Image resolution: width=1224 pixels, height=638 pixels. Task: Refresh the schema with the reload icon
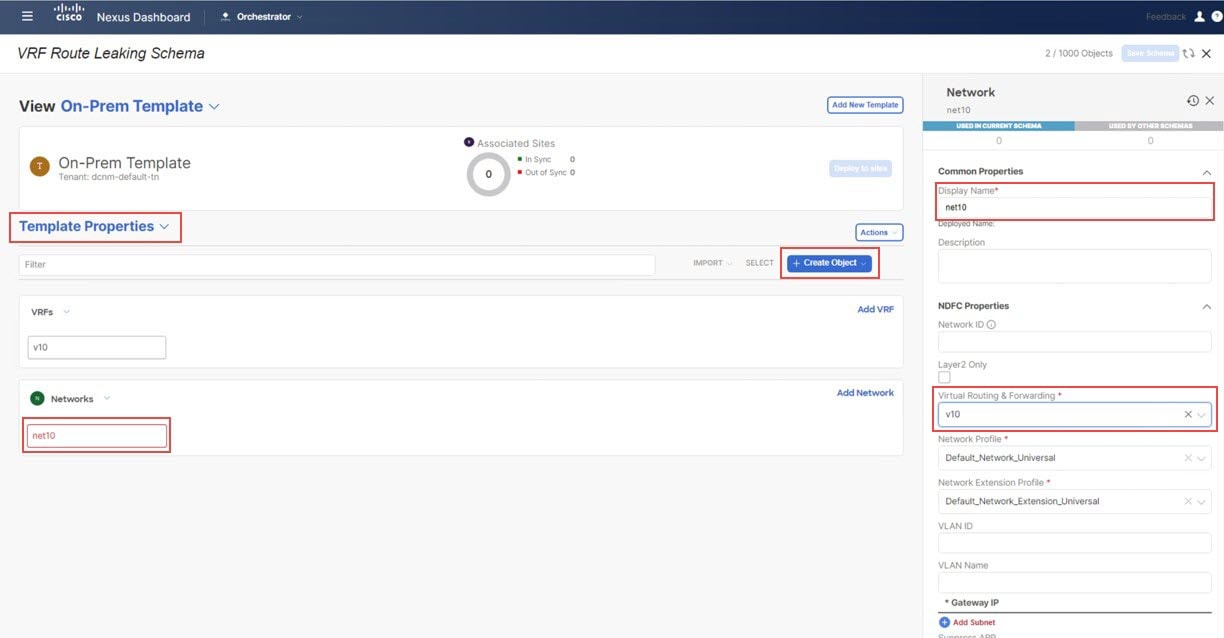click(x=1188, y=53)
